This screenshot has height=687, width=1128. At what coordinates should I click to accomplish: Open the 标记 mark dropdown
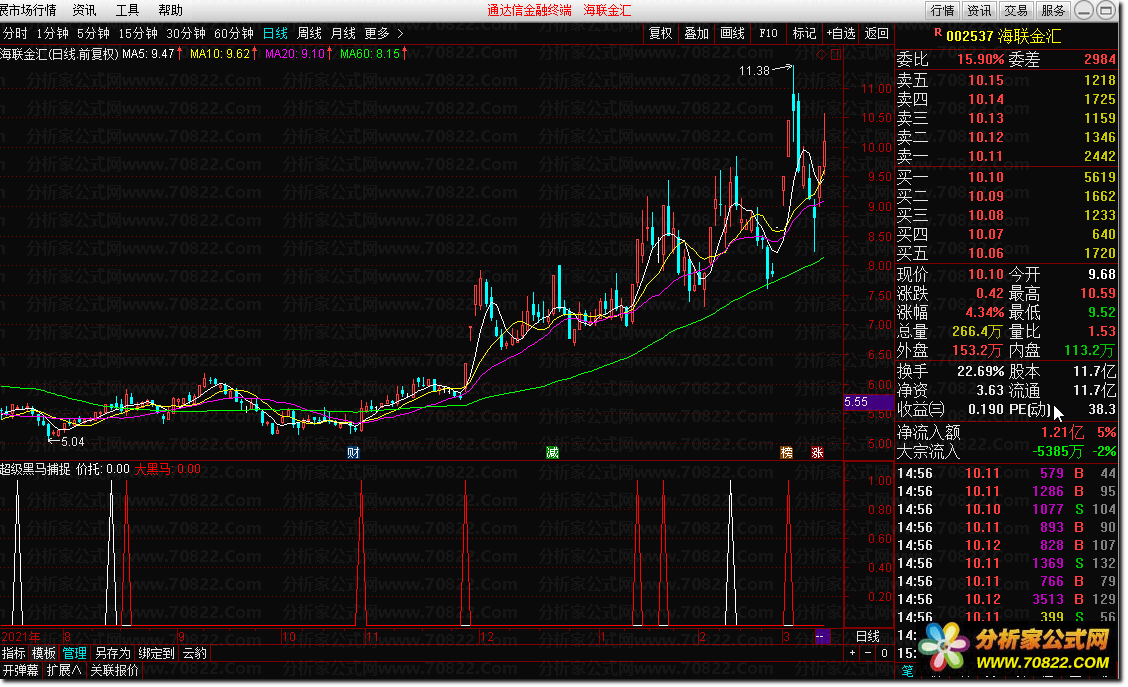[x=804, y=33]
